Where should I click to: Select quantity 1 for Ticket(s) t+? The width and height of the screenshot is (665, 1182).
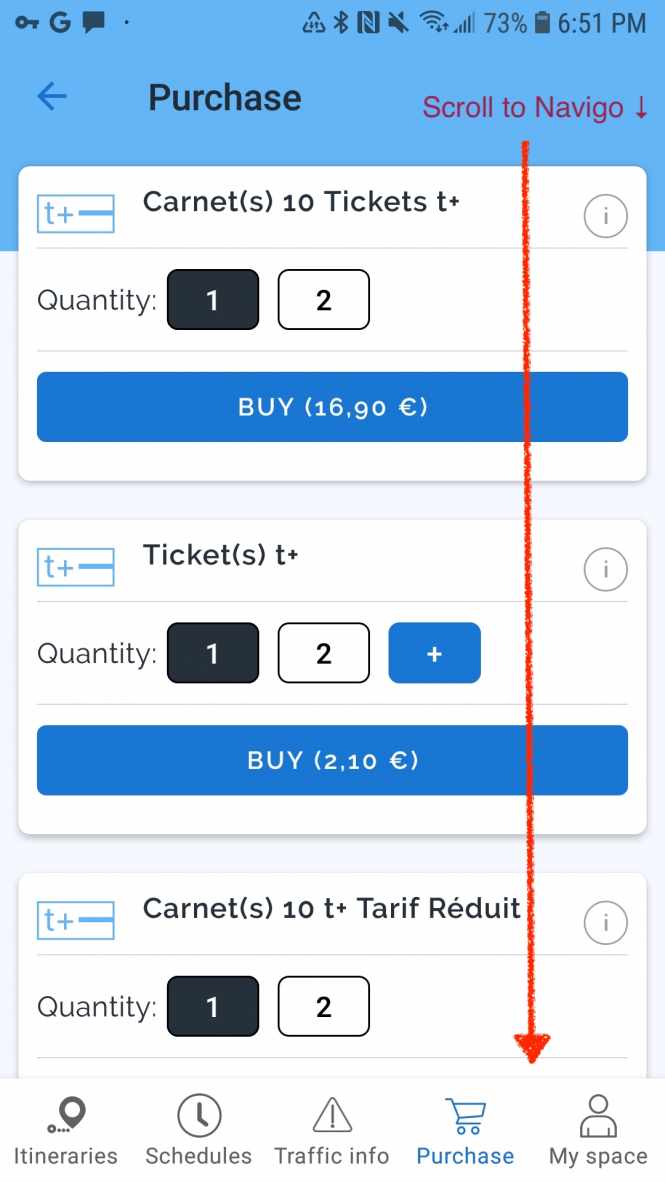(x=212, y=653)
